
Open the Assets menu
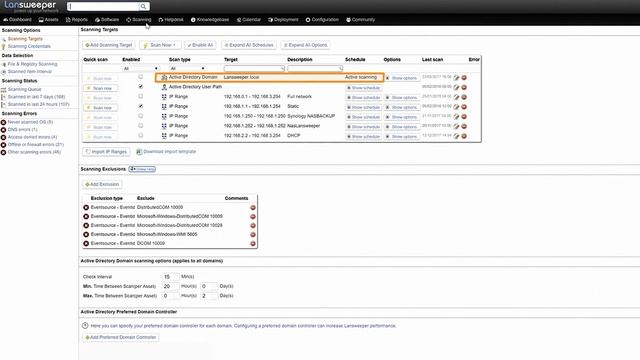click(x=49, y=20)
